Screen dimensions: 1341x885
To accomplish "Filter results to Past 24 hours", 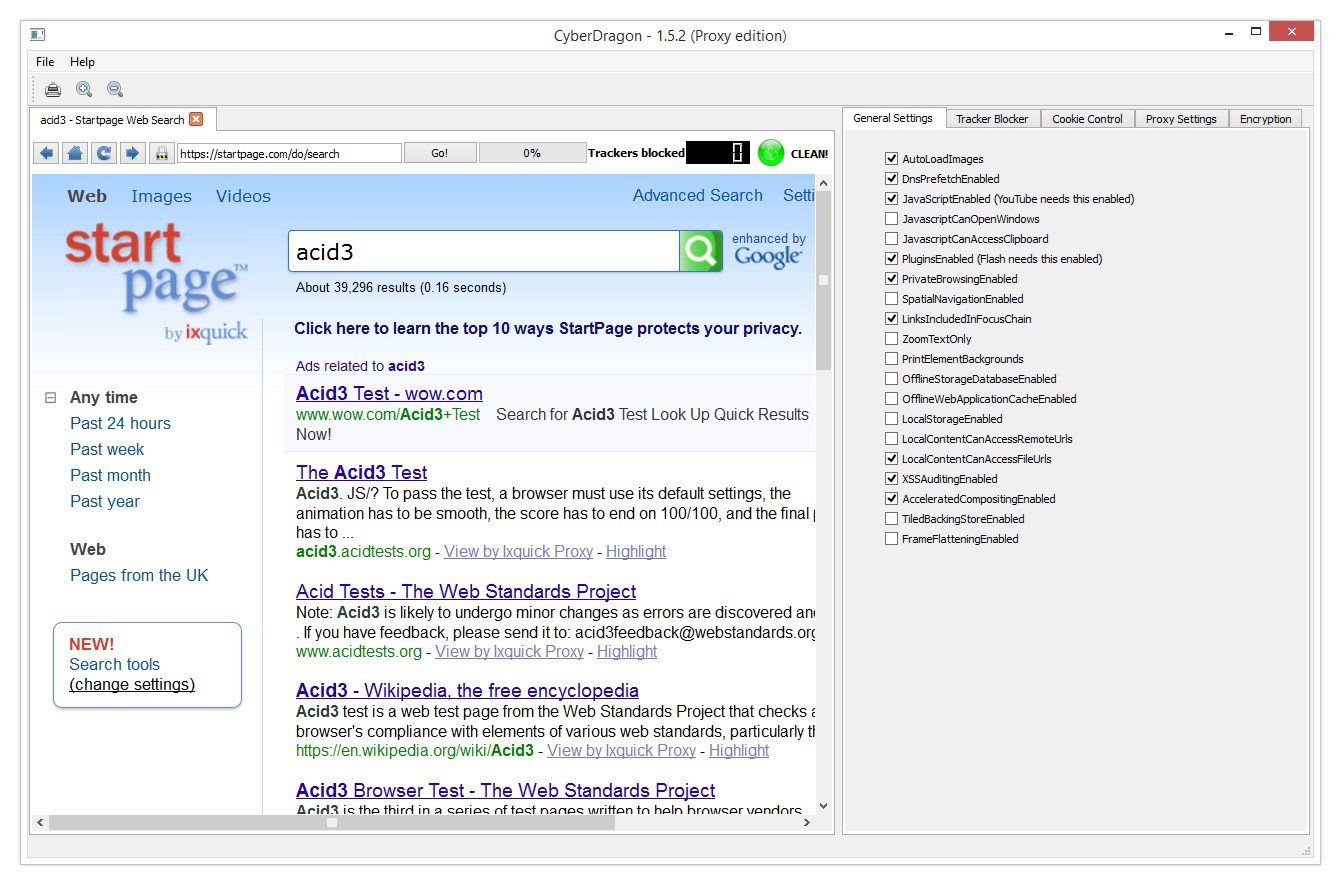I will click(x=120, y=424).
